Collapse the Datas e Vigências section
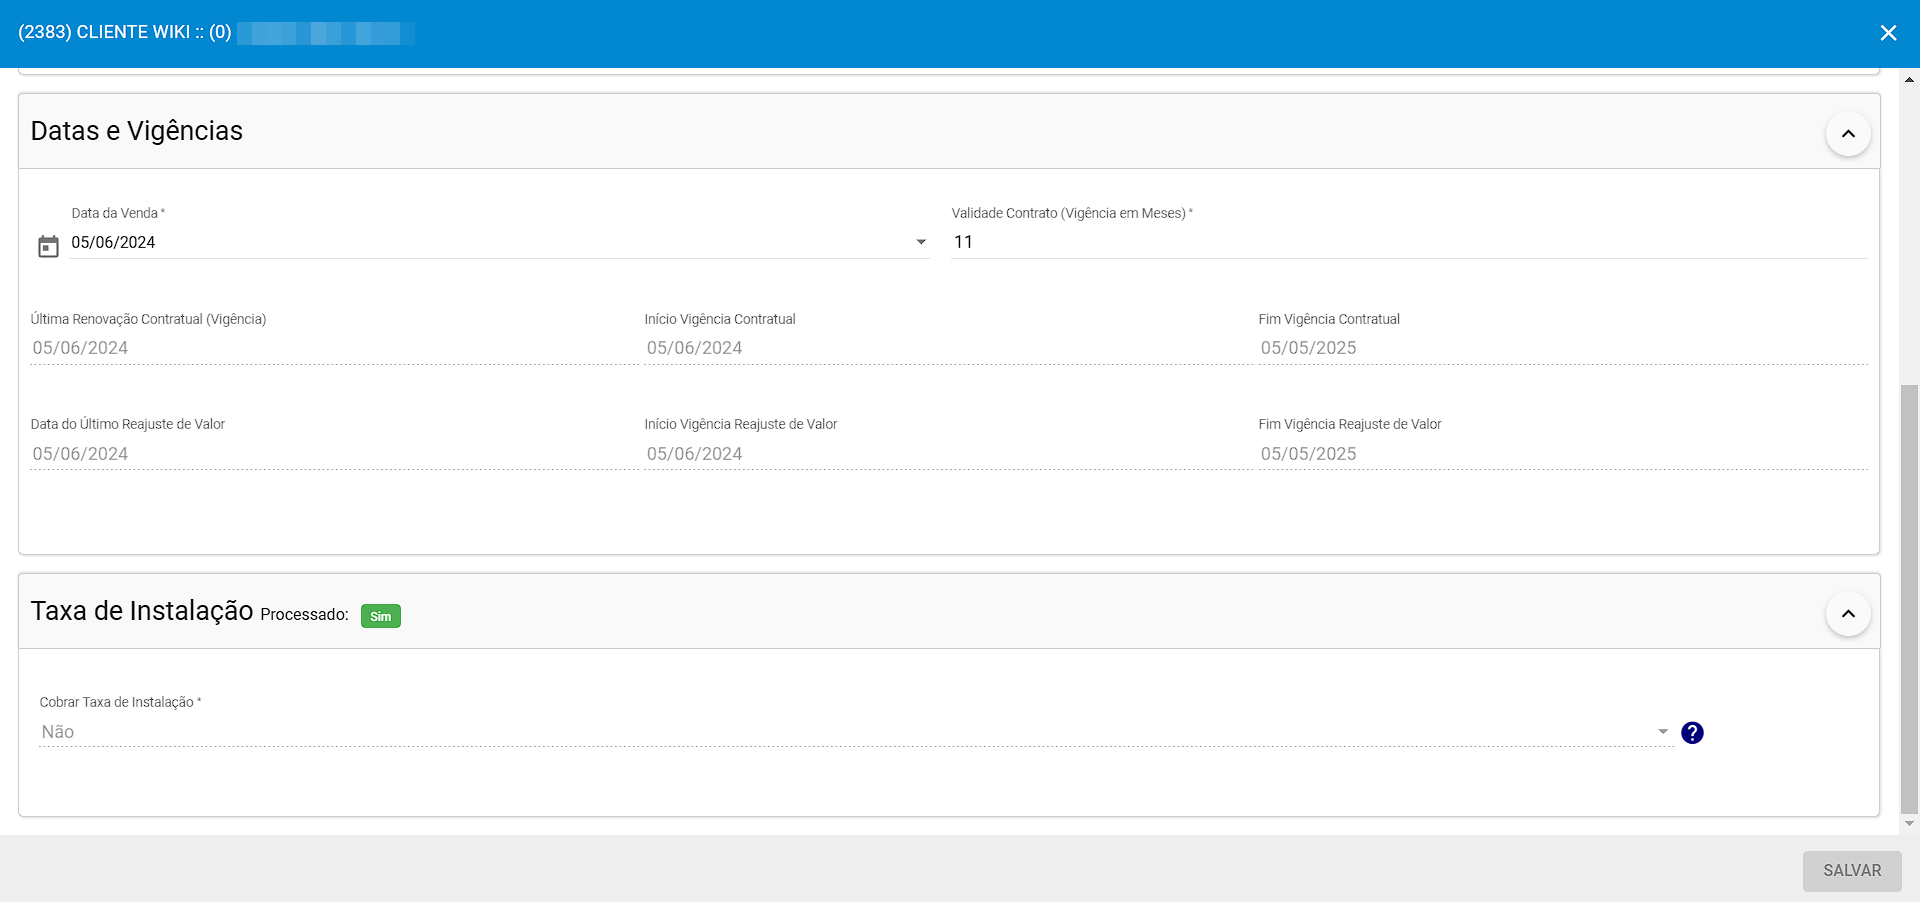 (x=1848, y=133)
